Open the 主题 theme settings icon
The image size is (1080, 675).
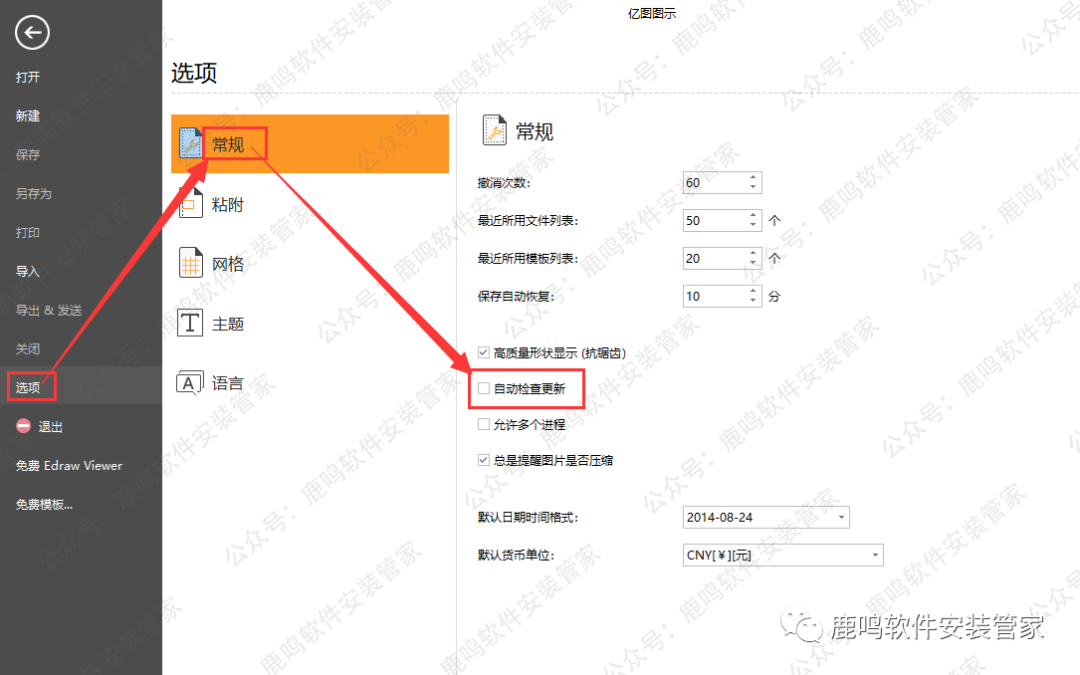[190, 323]
